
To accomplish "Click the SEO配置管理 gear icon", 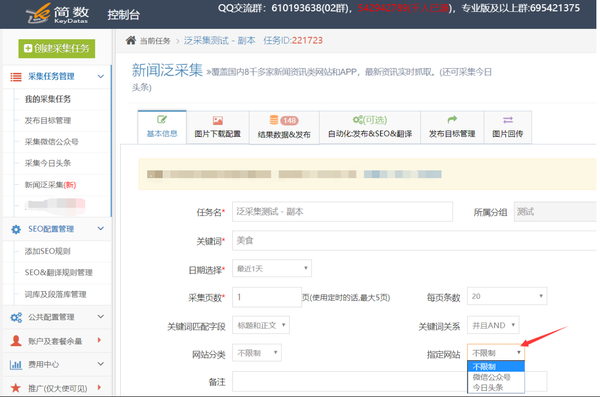I will click(16, 229).
